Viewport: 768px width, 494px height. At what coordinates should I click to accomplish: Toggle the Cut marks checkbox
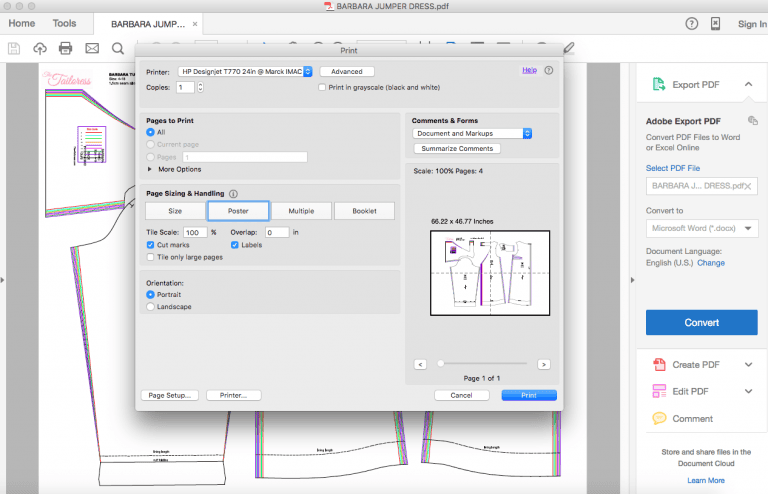click(x=150, y=245)
